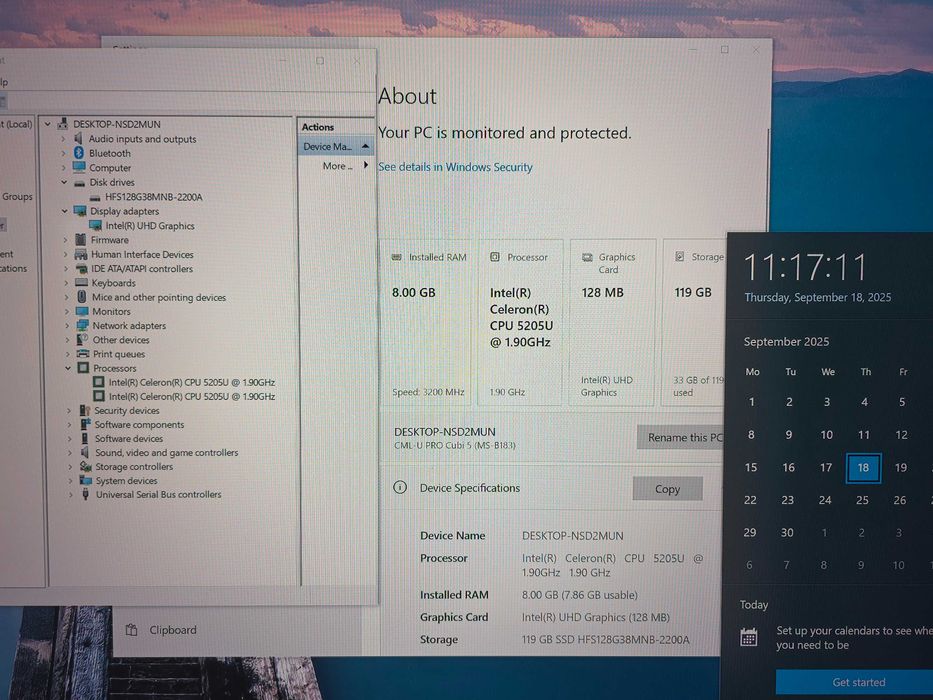
Task: Click the IDE ATA/ATAPI controllers icon
Action: (82, 268)
